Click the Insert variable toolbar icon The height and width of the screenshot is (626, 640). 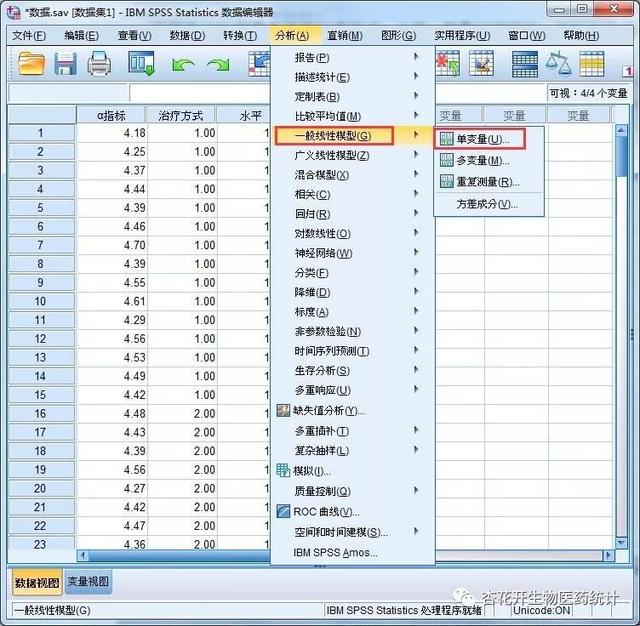[481, 63]
